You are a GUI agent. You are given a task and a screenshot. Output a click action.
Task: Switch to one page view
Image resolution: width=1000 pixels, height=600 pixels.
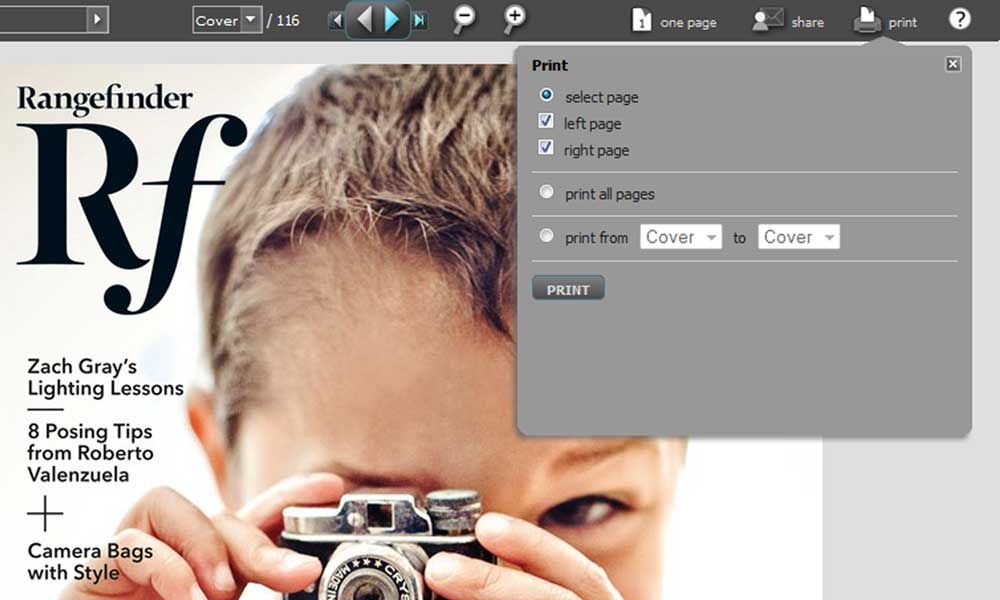[674, 21]
